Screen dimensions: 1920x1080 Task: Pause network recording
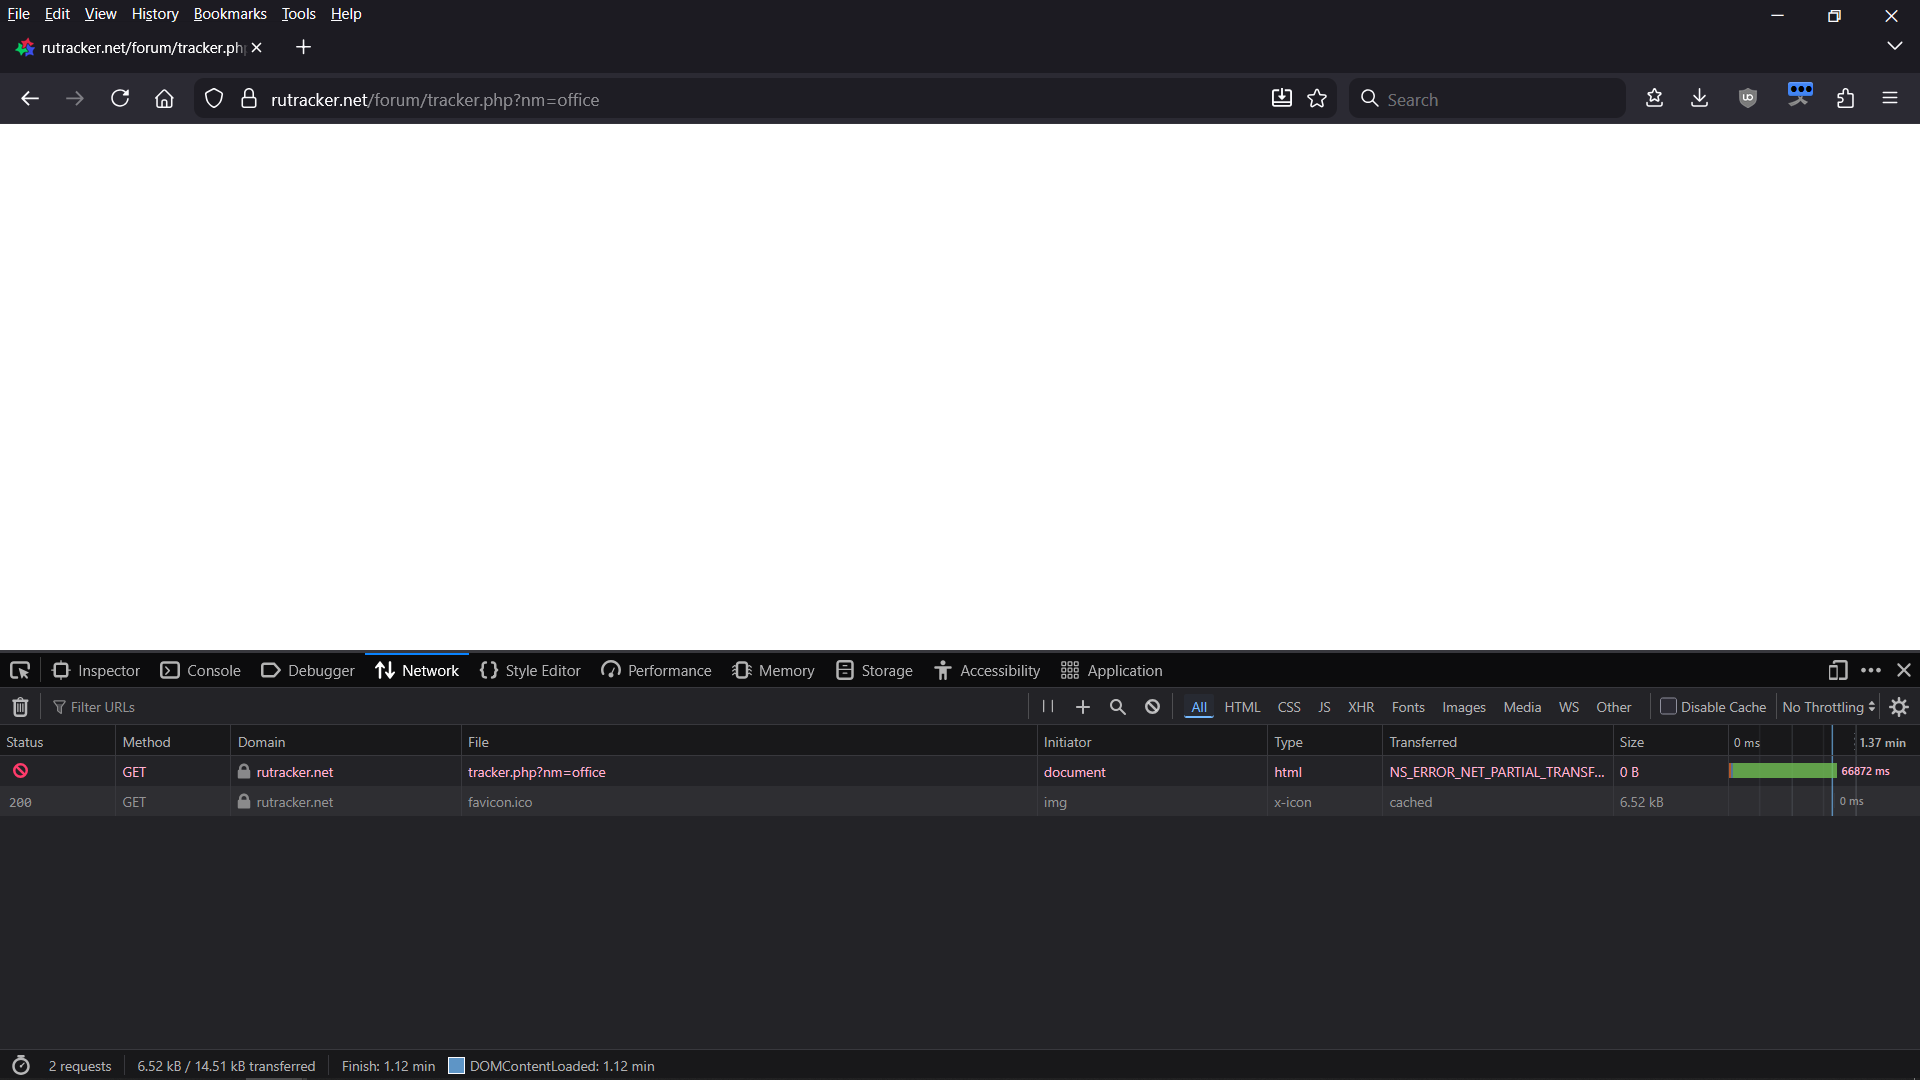1048,706
